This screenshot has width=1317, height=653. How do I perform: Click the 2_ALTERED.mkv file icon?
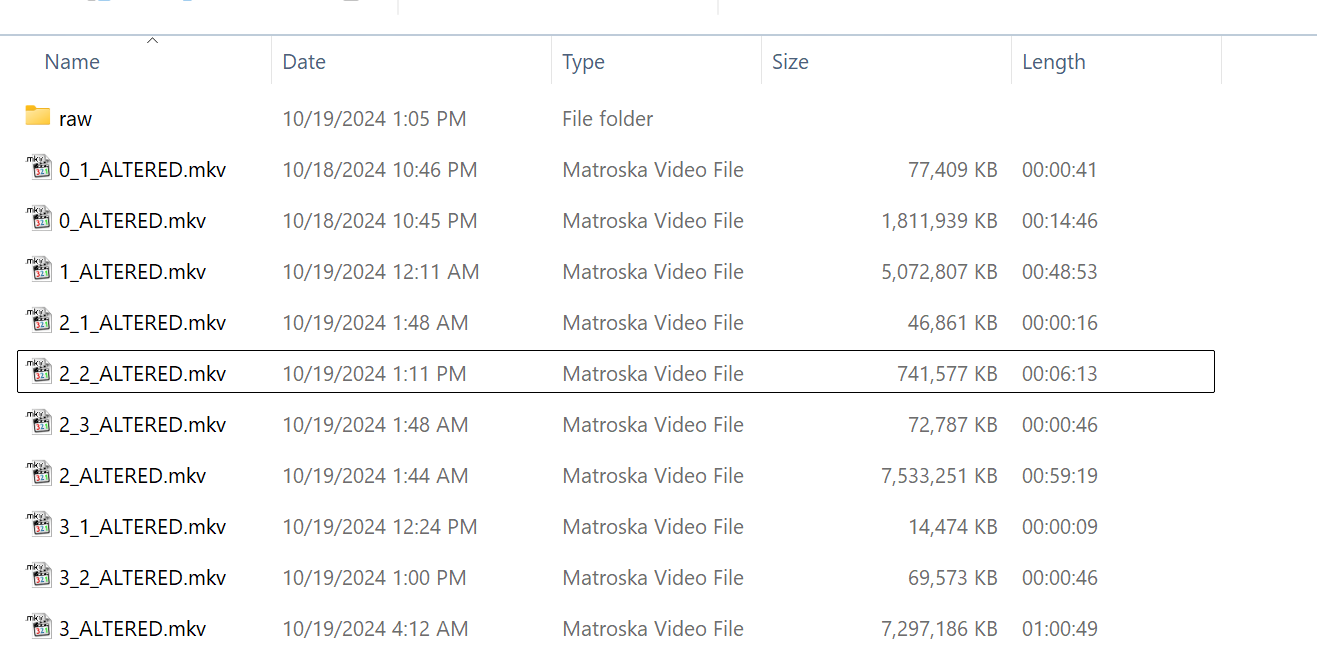pos(38,474)
